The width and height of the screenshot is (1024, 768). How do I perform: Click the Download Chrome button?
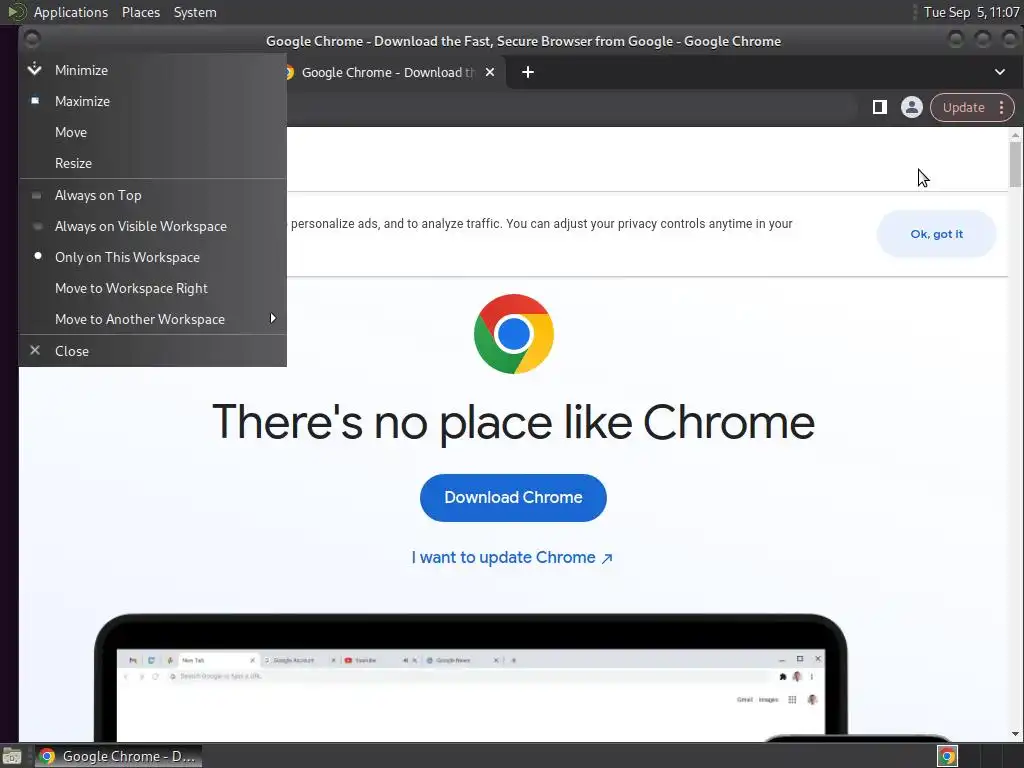513,498
